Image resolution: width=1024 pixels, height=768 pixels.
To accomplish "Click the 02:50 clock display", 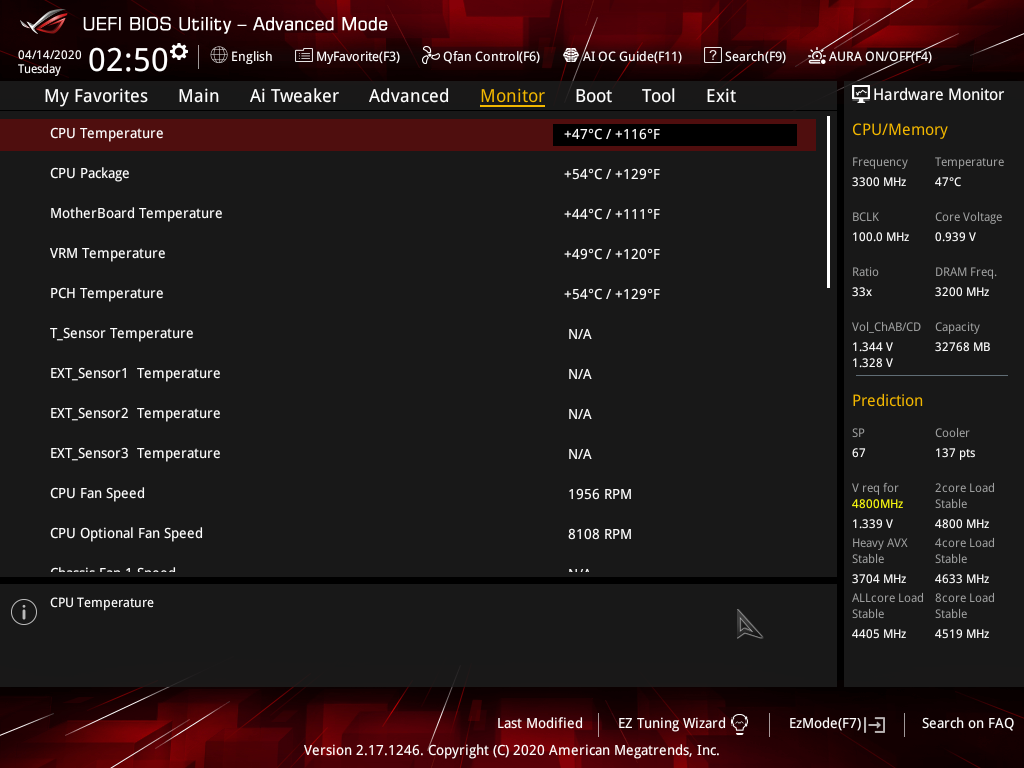I will coord(129,59).
